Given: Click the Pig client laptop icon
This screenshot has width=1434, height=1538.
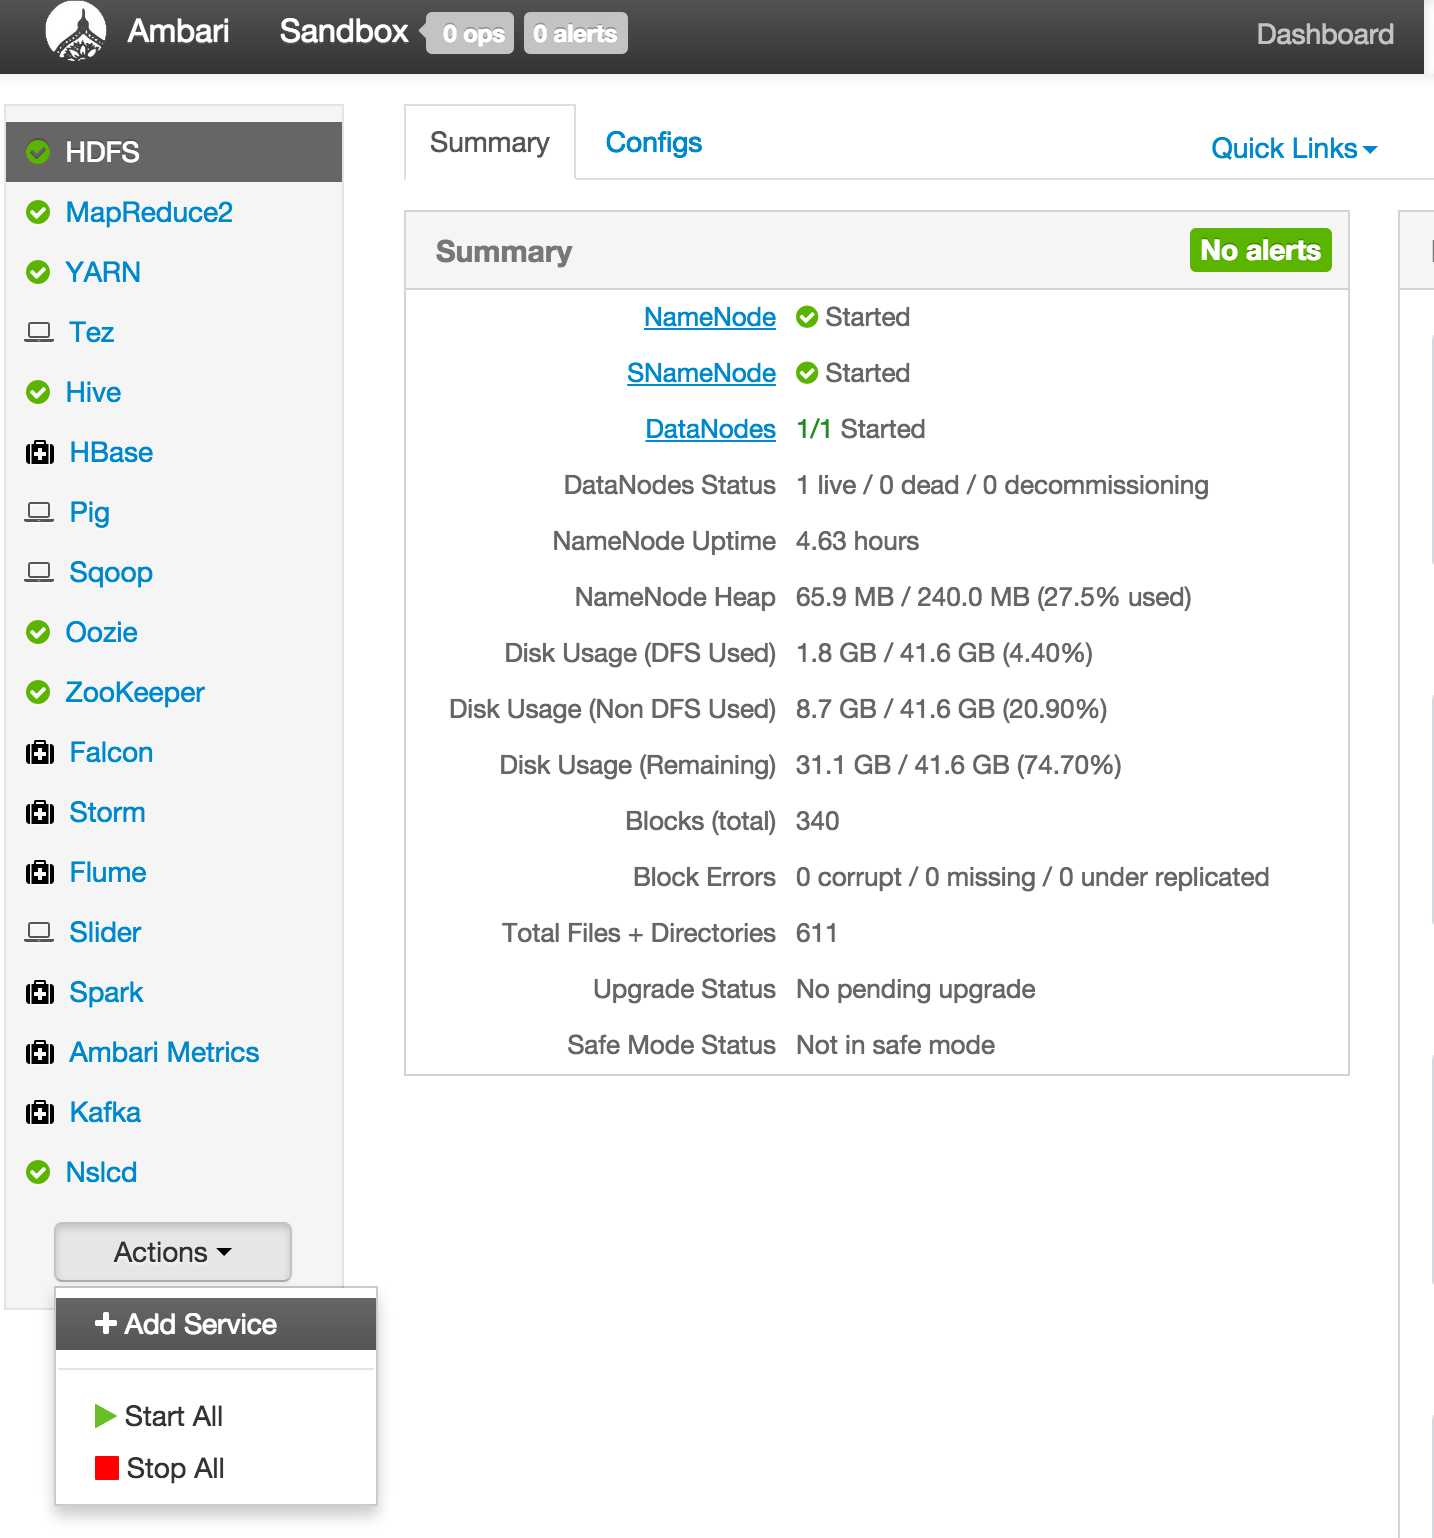Looking at the screenshot, I should (x=39, y=512).
